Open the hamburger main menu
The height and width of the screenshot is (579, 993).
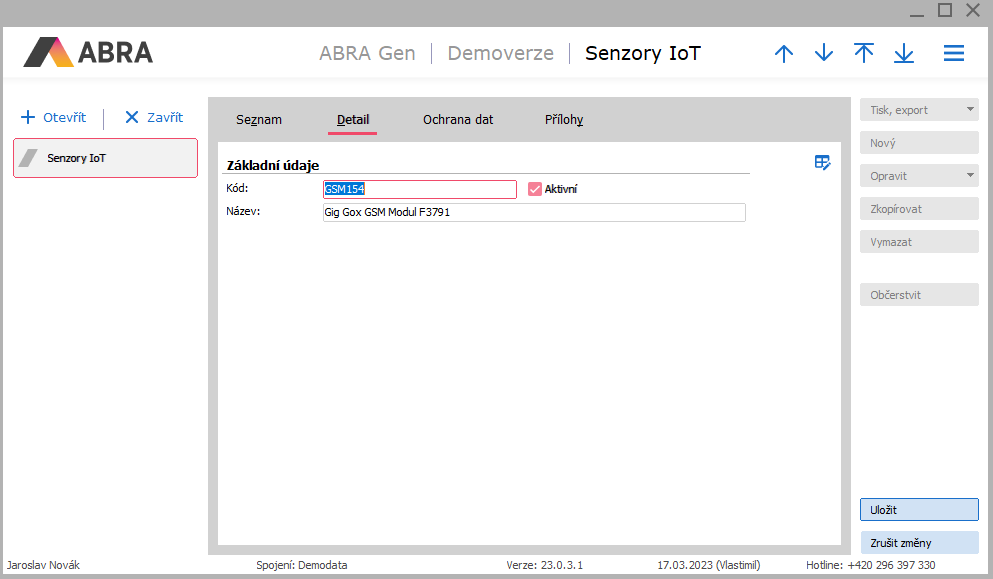pyautogui.click(x=954, y=54)
